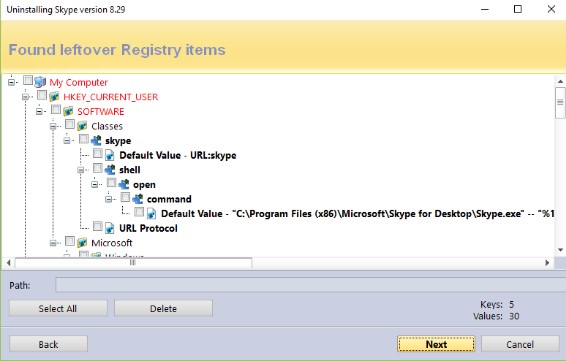566x361 pixels.
Task: Click the shell registry key icon
Action: (x=110, y=169)
